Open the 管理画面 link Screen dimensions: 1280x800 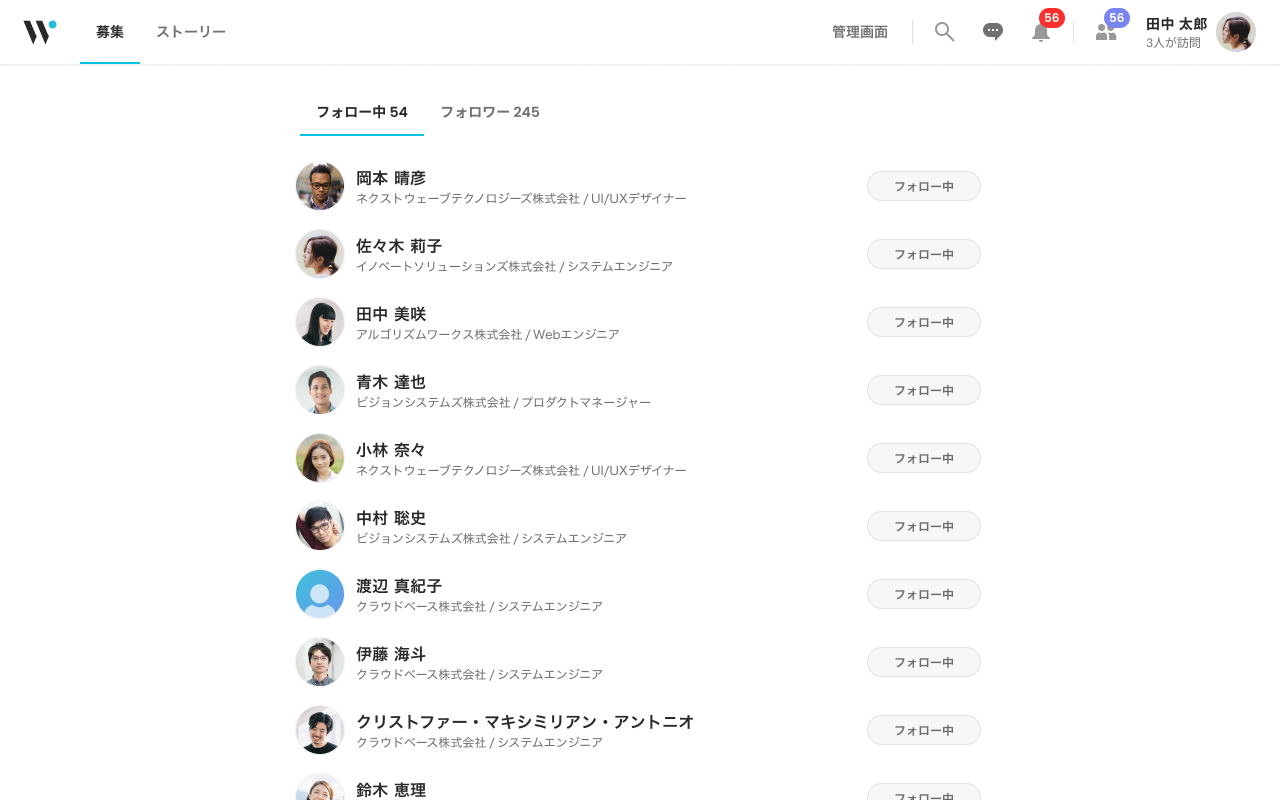point(860,32)
